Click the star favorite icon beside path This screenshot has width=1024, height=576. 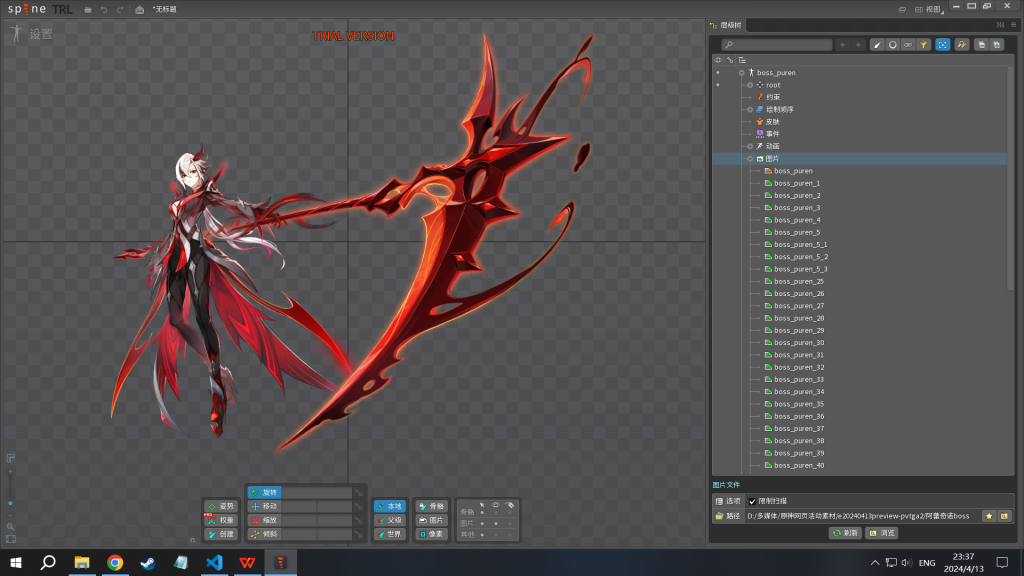coord(989,516)
